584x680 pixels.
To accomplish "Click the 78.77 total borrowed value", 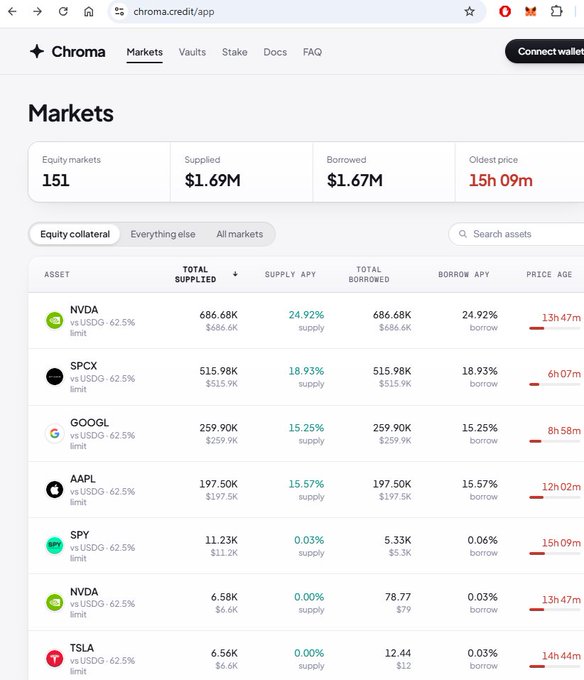I will (398, 597).
